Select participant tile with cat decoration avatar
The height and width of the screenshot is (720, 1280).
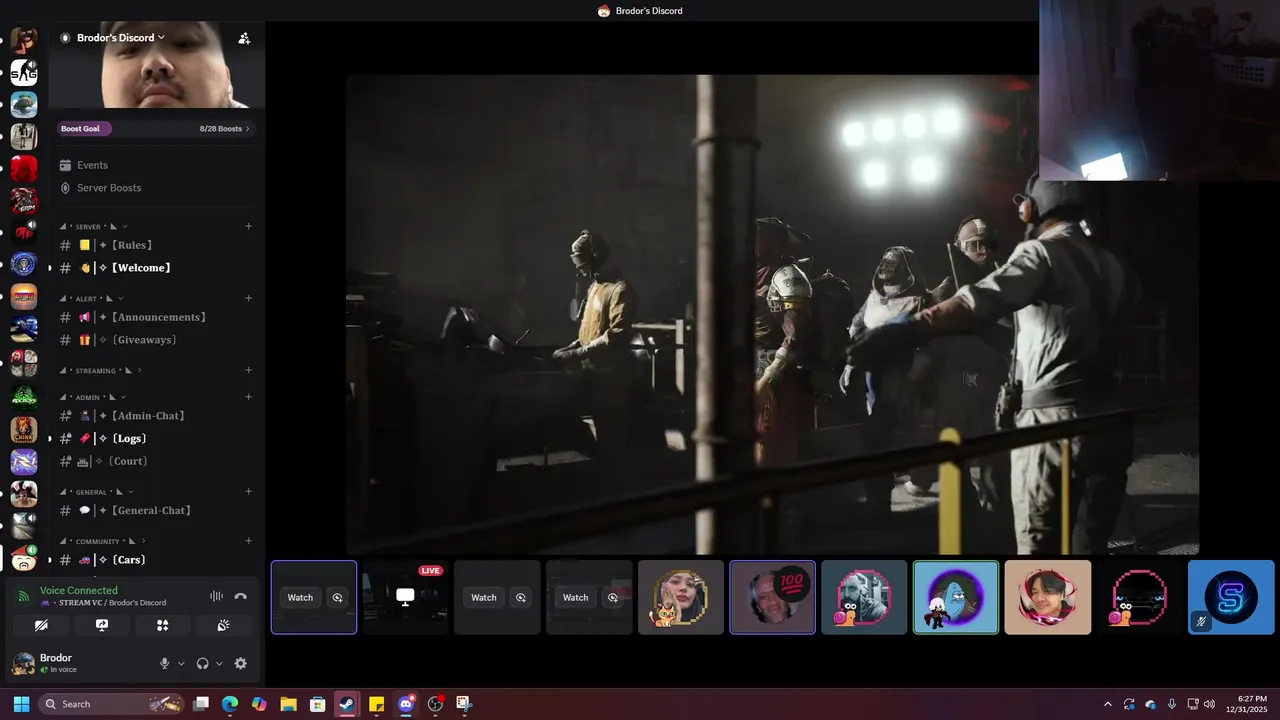681,597
